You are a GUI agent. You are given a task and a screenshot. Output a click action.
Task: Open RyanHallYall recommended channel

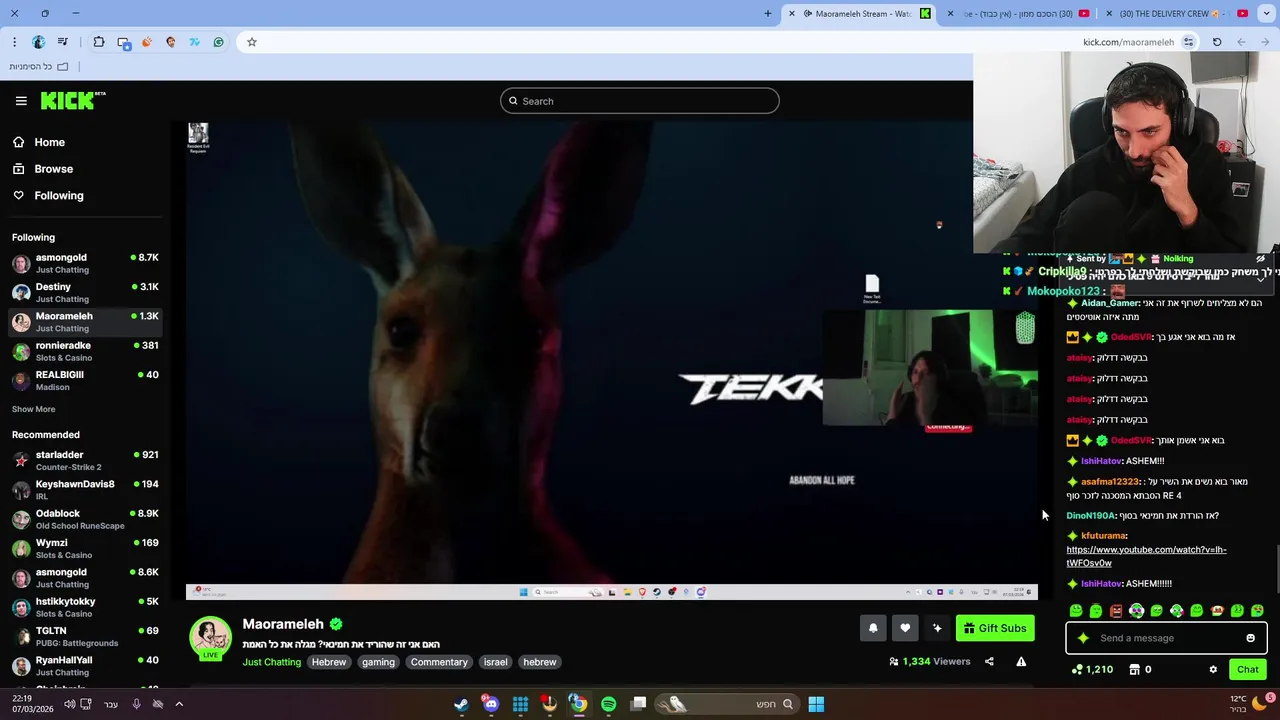click(x=85, y=665)
